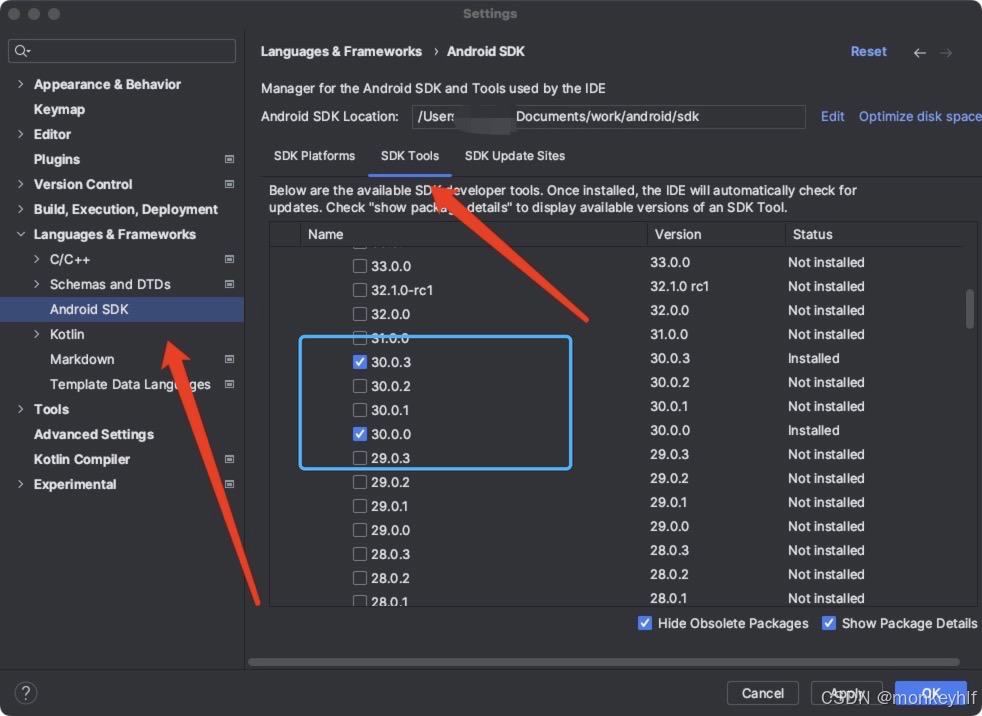982x716 pixels.
Task: Expand Appearance & Behavior section
Action: click(21, 84)
